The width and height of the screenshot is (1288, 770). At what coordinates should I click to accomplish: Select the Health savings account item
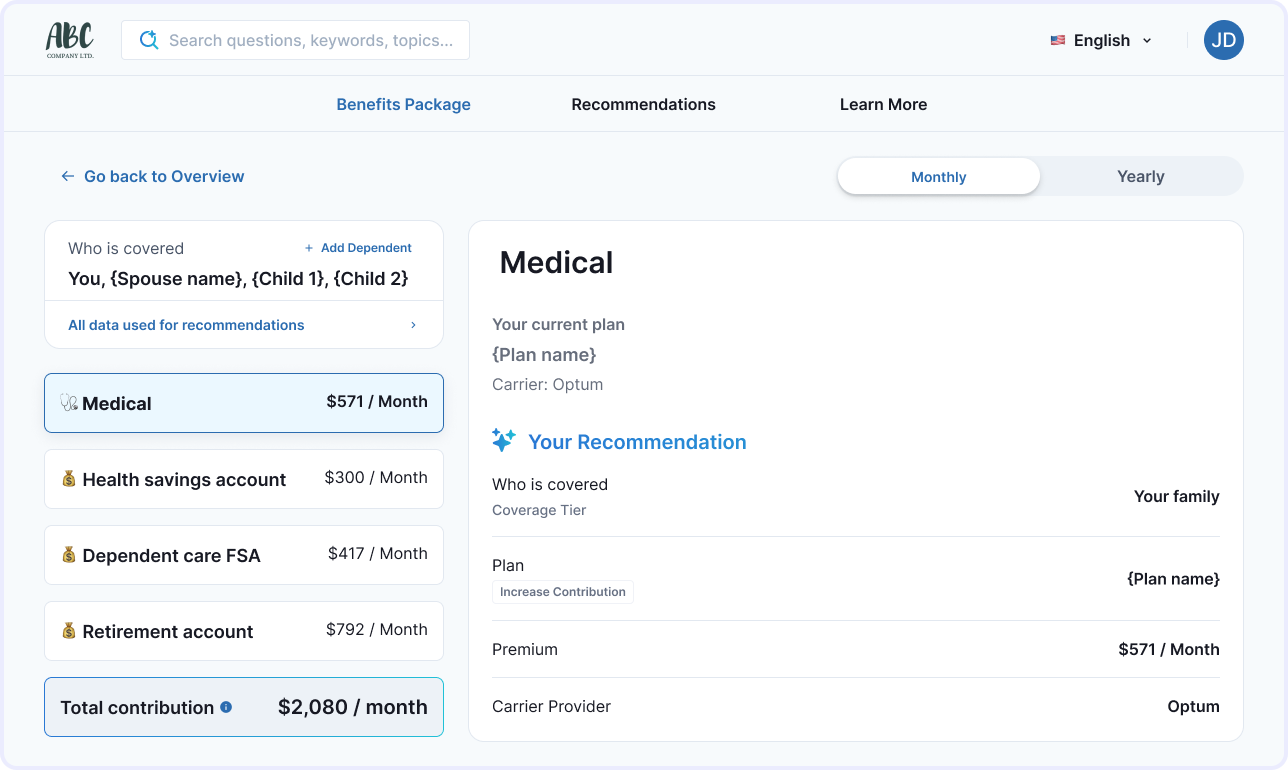(x=244, y=479)
